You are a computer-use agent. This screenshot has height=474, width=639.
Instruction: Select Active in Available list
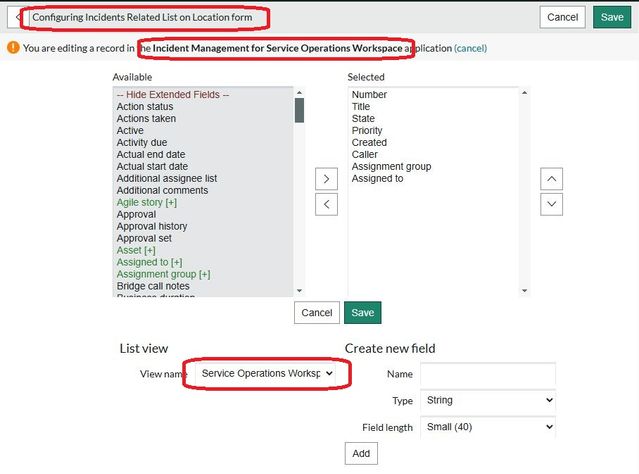coord(130,130)
